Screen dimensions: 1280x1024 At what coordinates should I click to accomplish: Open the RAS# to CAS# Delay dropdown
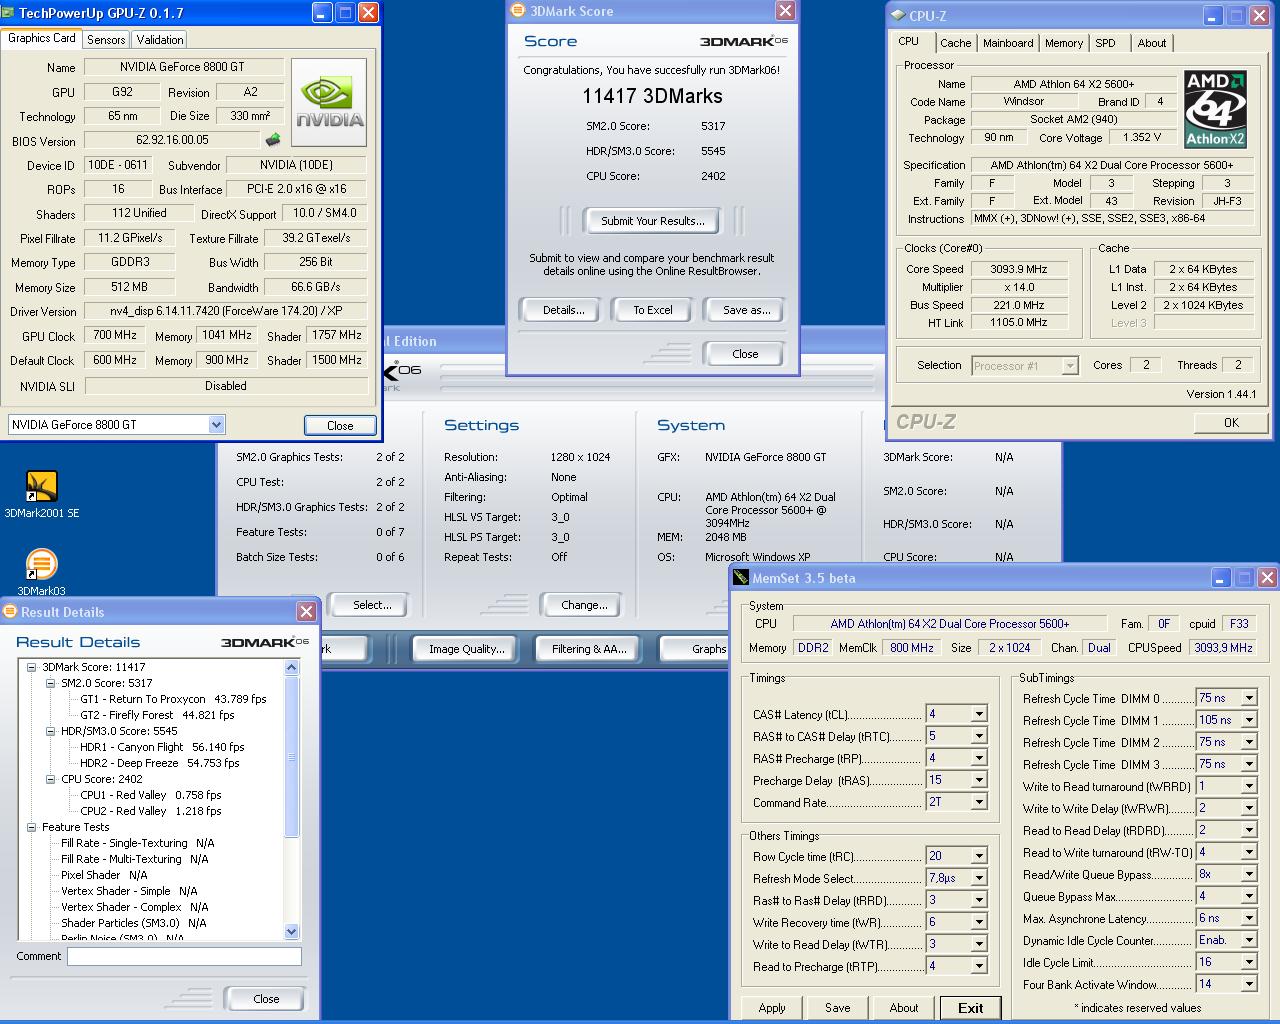click(x=978, y=736)
